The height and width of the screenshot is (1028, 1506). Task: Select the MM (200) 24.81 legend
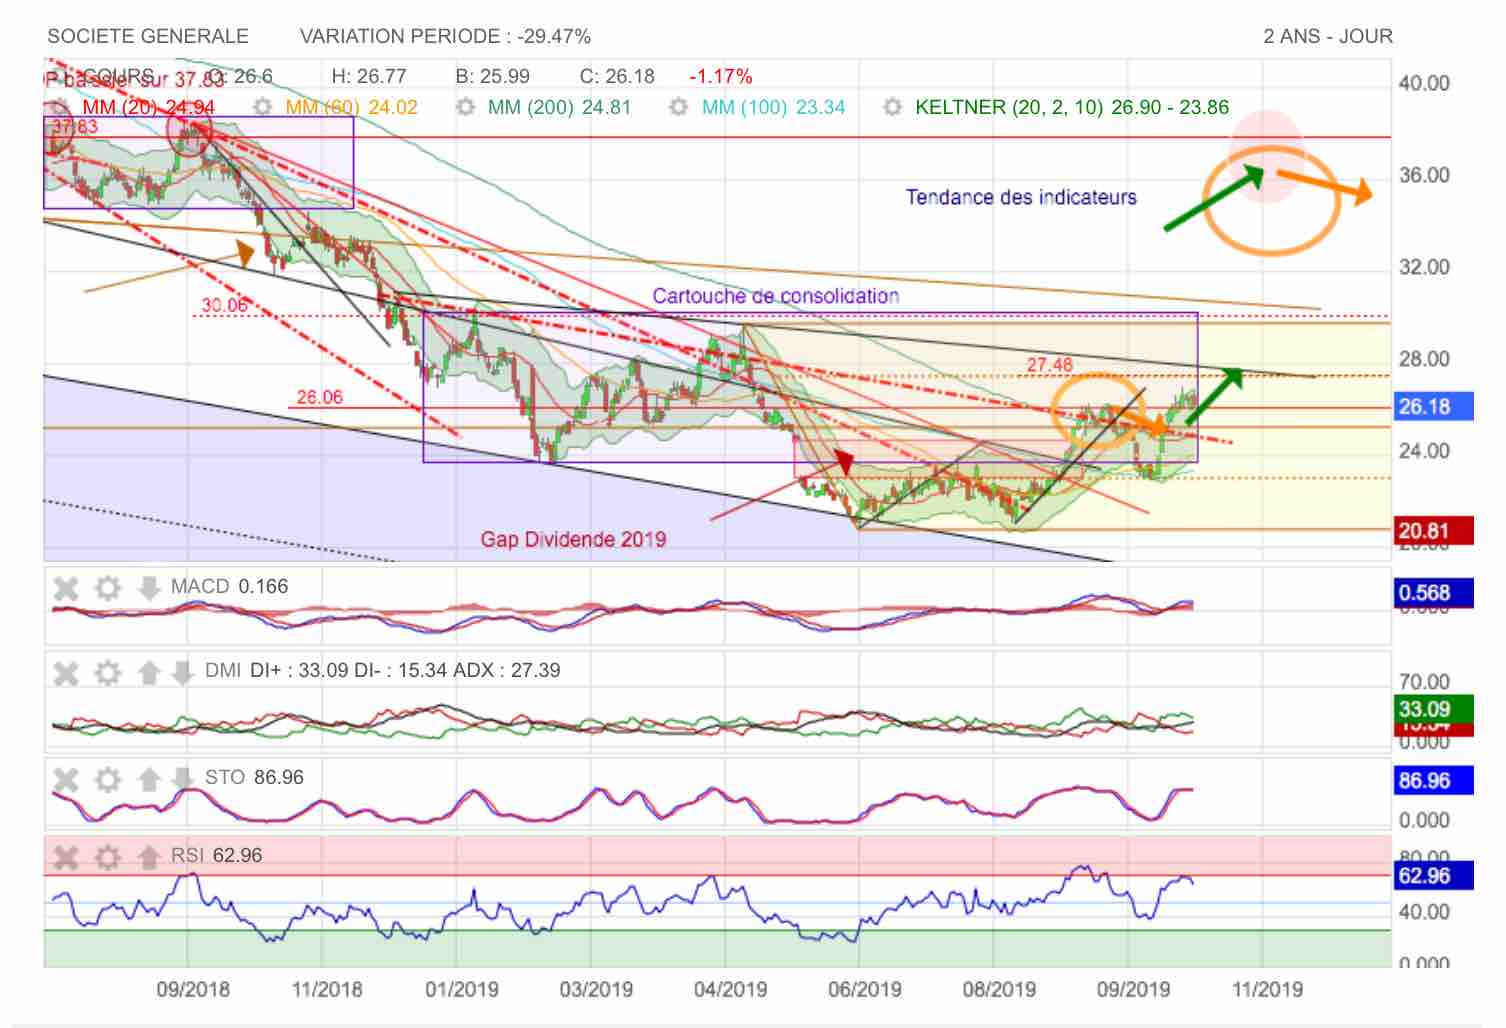(x=559, y=107)
